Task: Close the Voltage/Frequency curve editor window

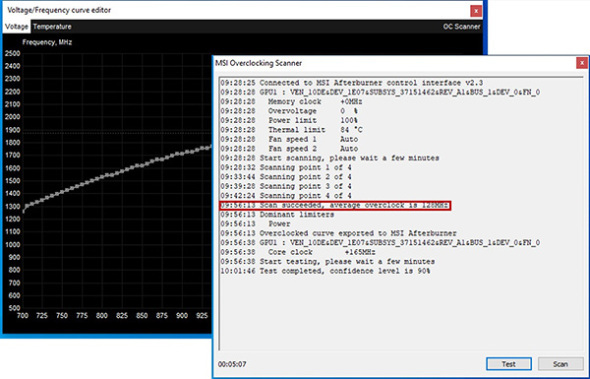Action: [476, 11]
